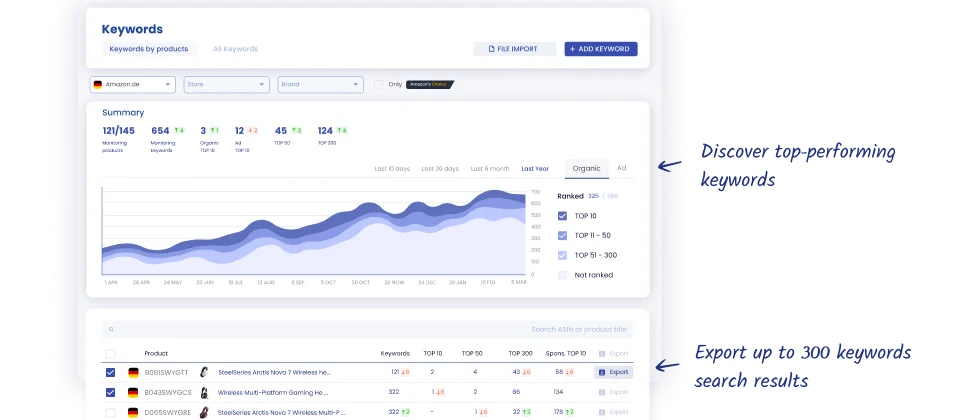The width and height of the screenshot is (977, 420).
Task: Uncheck the TOP 10 ranked checkbox
Action: [x=563, y=215]
